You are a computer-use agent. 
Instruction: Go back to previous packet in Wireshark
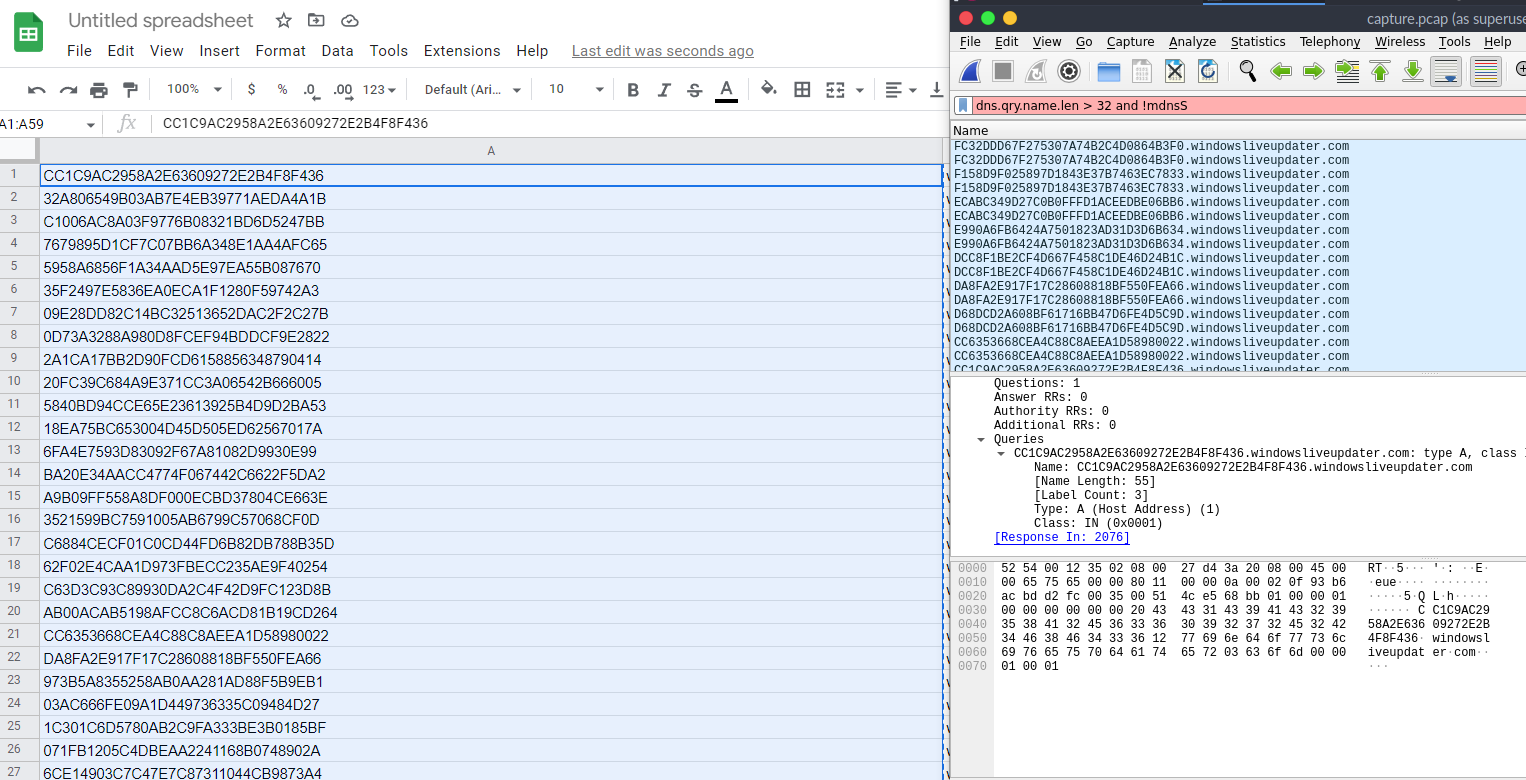1281,71
